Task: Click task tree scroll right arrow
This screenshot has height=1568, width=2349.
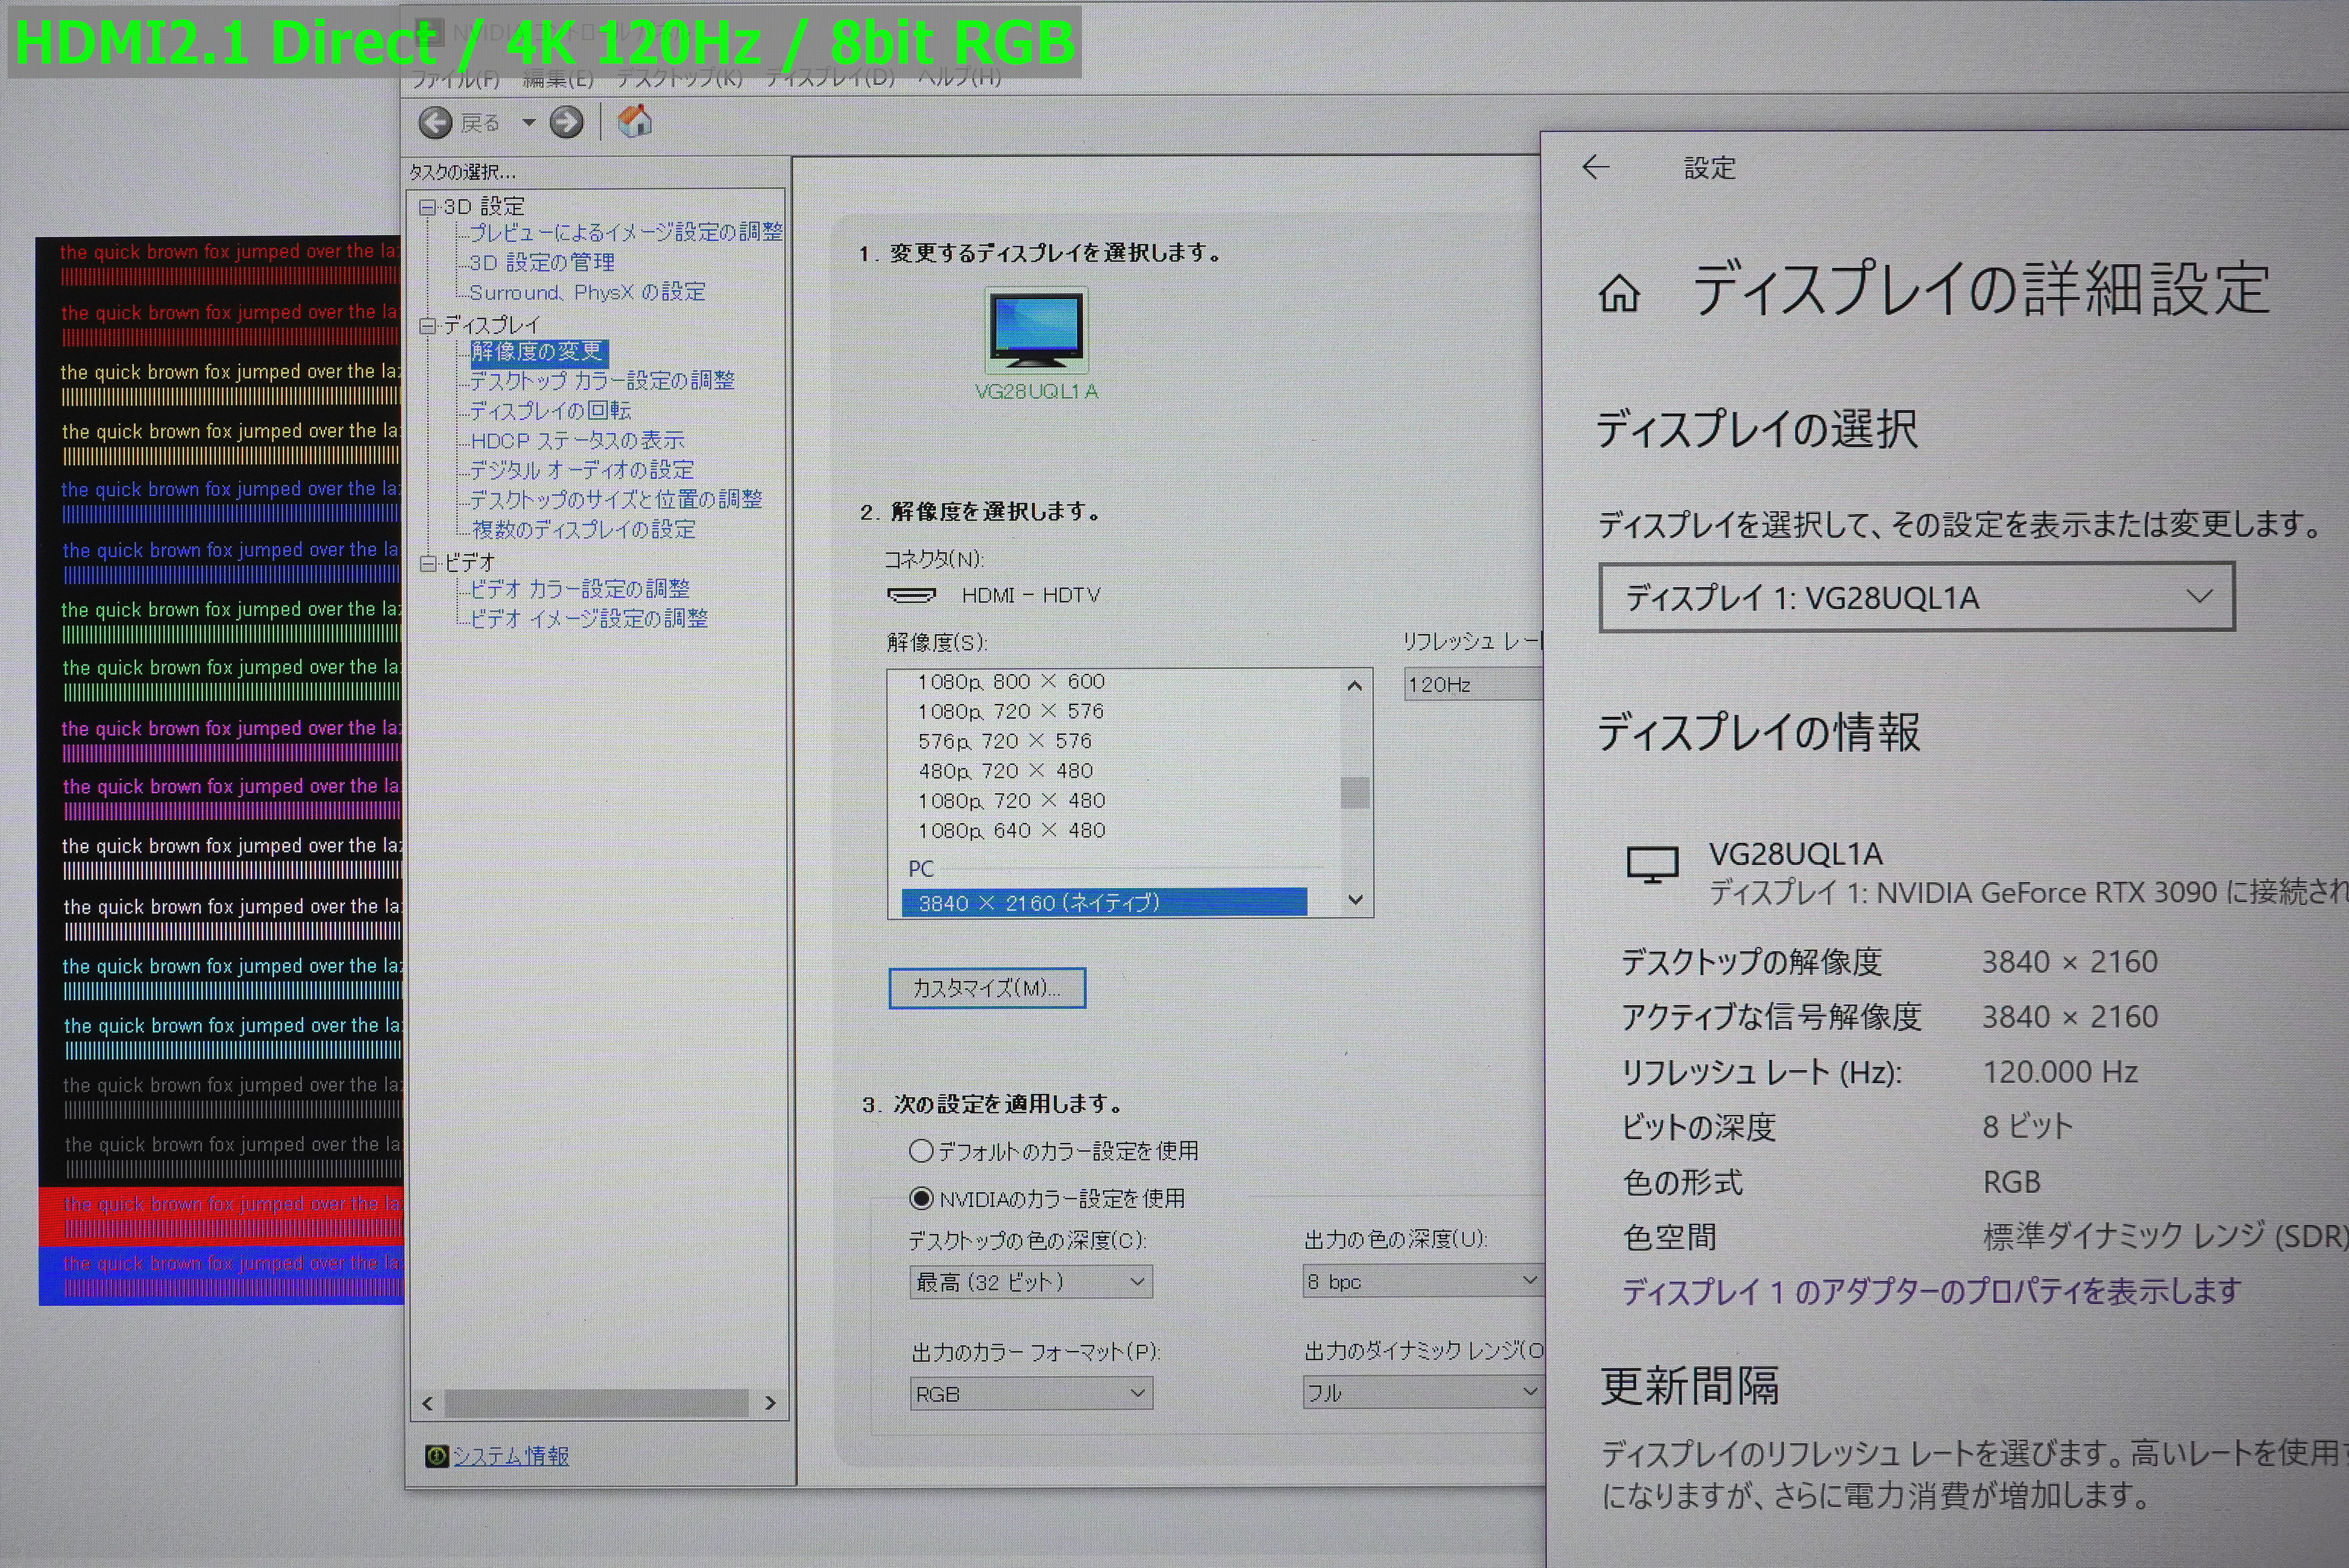Action: [x=770, y=1403]
